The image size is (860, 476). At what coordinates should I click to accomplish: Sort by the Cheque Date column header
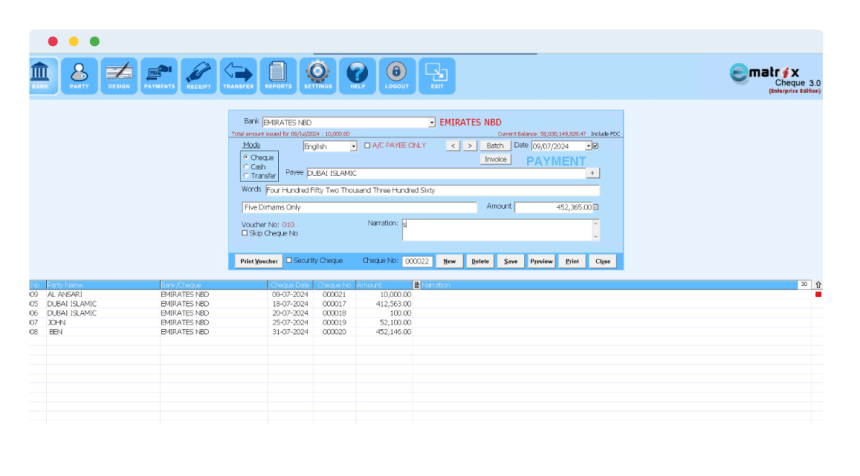tap(291, 285)
